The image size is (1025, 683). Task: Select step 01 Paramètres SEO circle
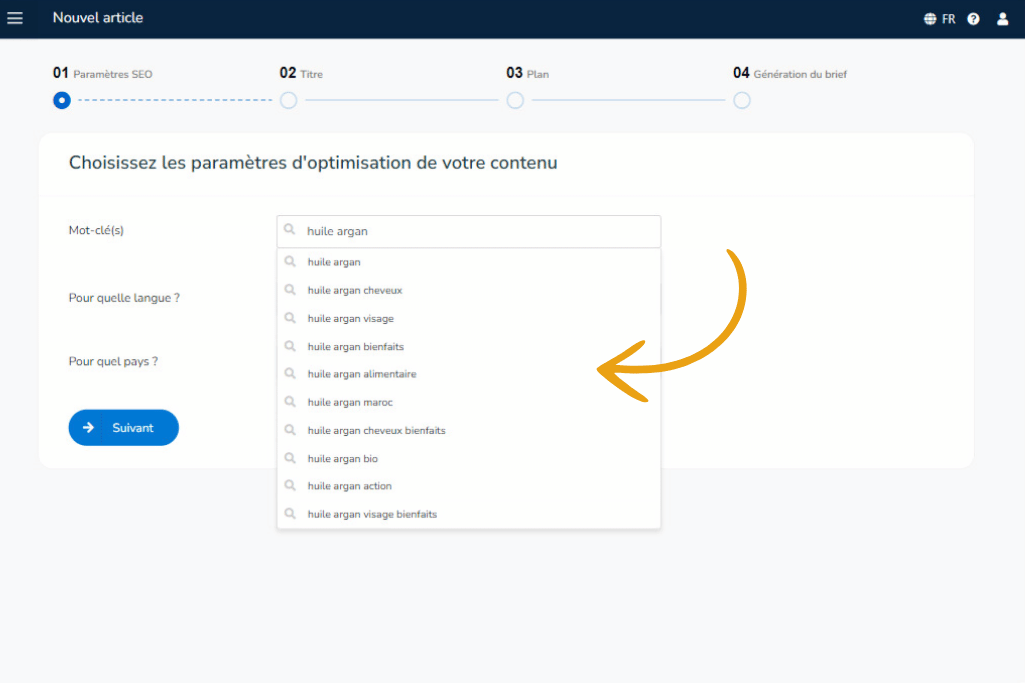click(61, 100)
